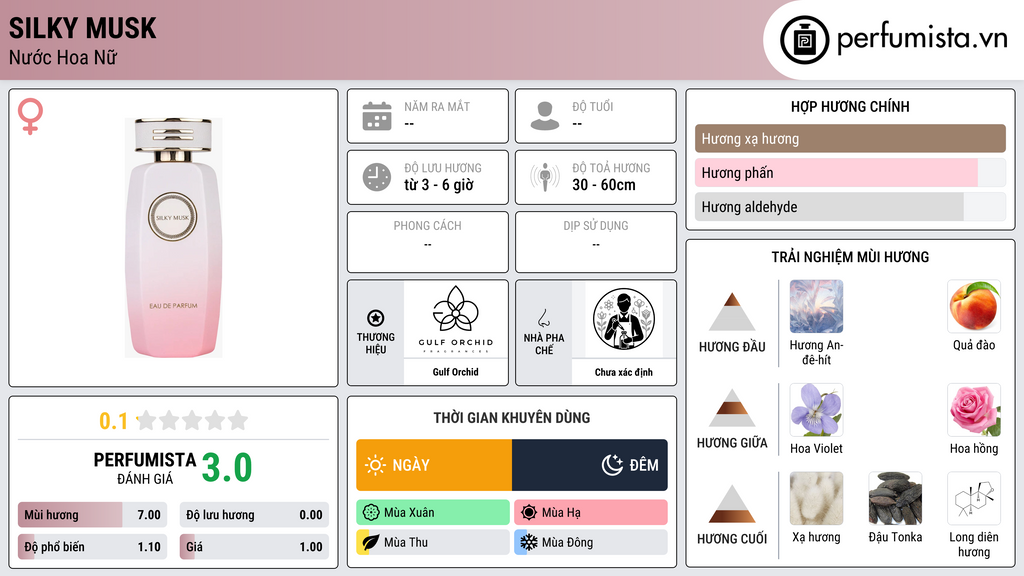Click the calendar icon beside Năm ra mắt

[377, 116]
